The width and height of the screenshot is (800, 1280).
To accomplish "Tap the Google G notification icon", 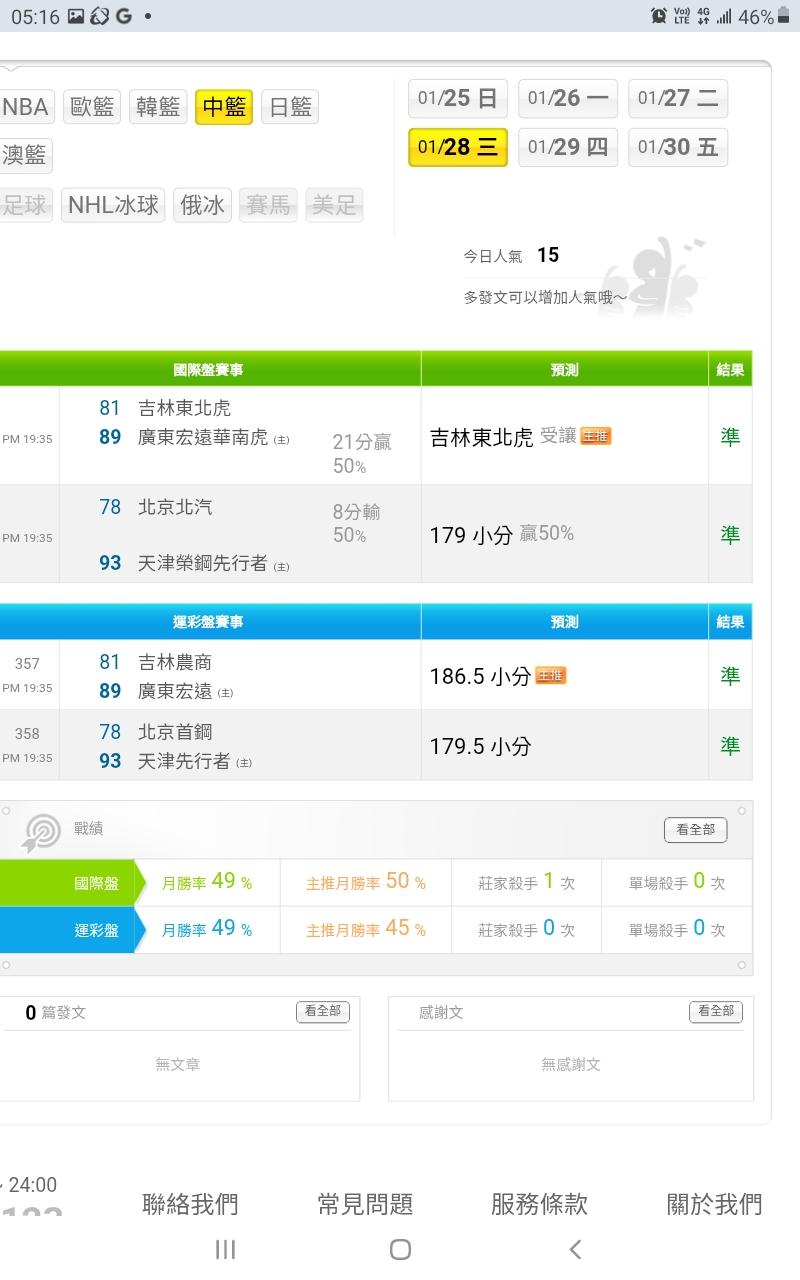I will point(124,16).
